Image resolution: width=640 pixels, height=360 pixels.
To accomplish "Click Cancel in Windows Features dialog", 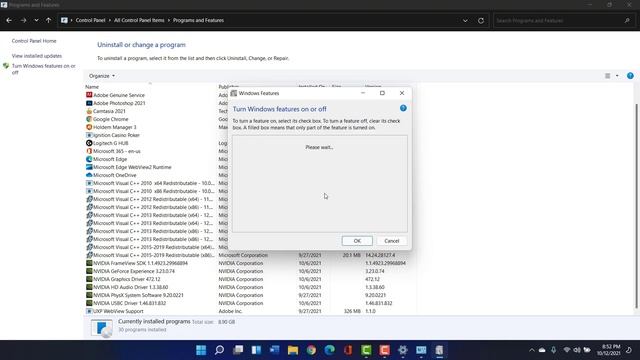I will [391, 241].
